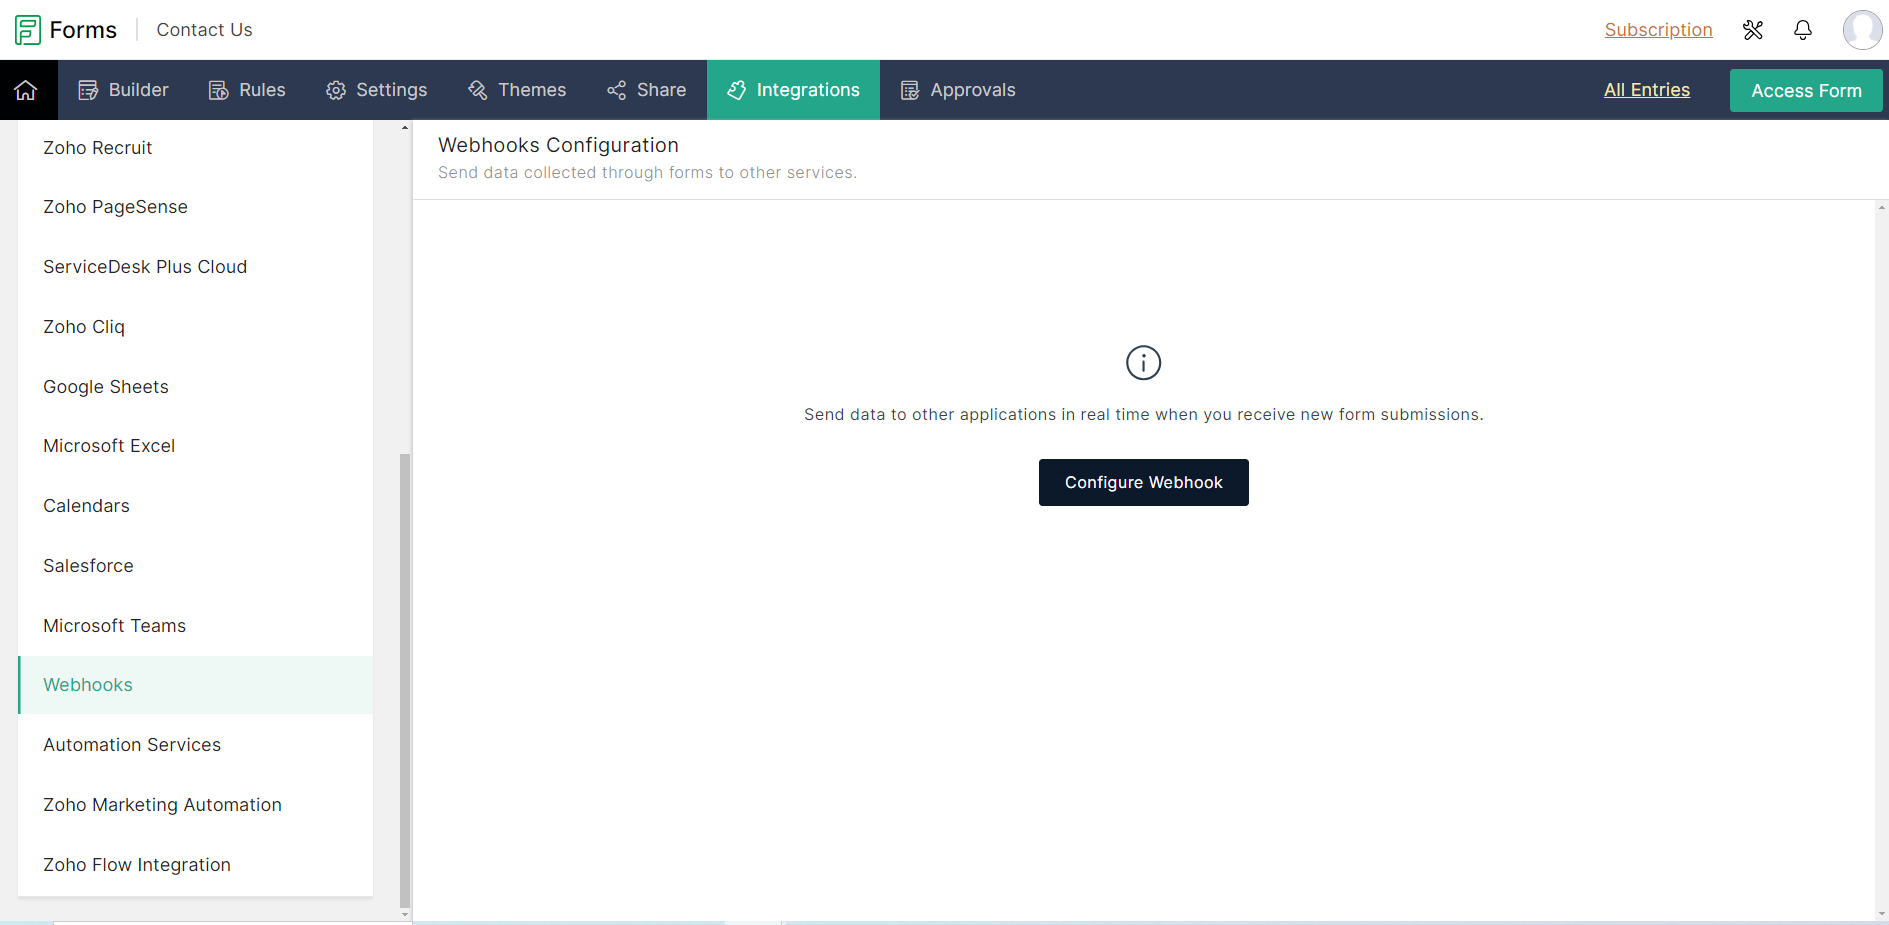Open the user profile avatar

(1863, 30)
